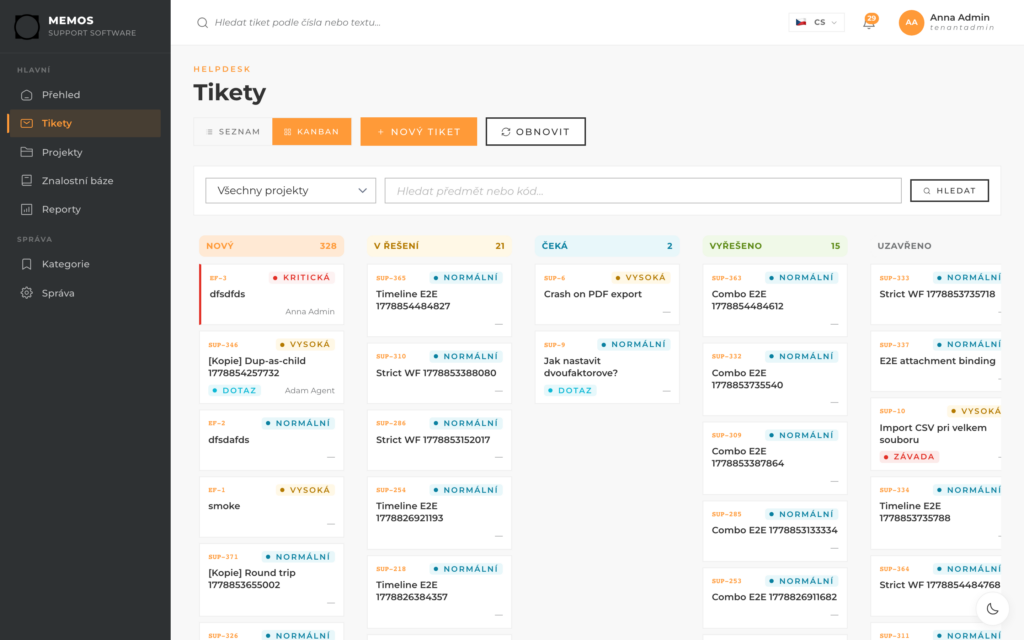
Task: Focus the Hledat předmět nebo kód field
Action: [x=643, y=191]
